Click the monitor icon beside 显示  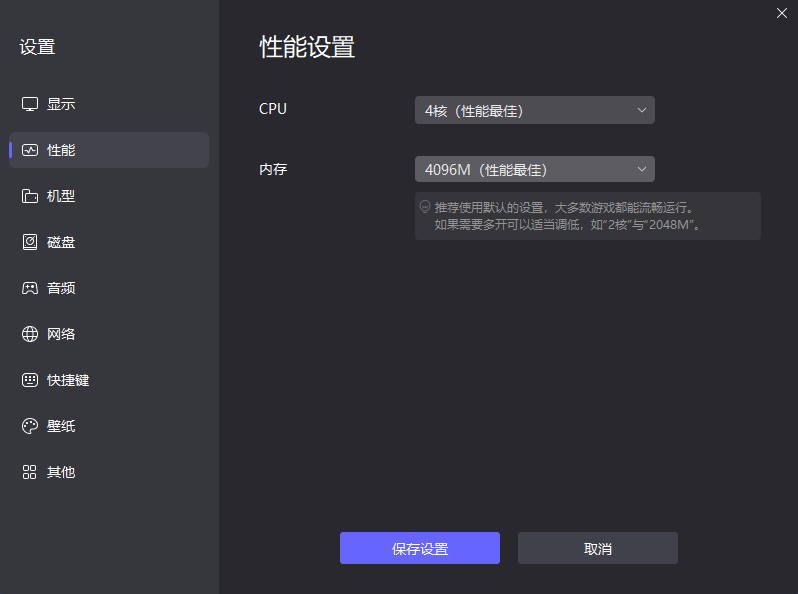click(x=30, y=104)
